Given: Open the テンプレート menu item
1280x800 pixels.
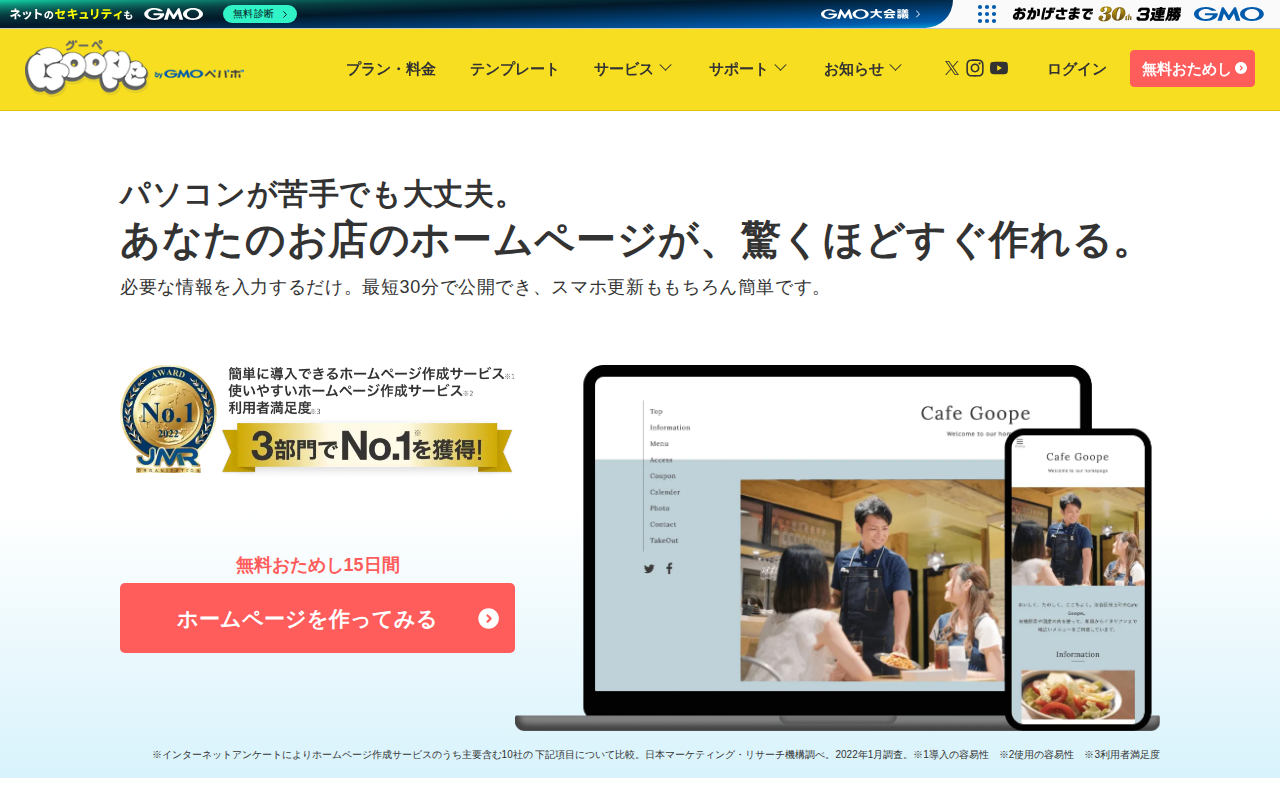Looking at the screenshot, I should (514, 69).
